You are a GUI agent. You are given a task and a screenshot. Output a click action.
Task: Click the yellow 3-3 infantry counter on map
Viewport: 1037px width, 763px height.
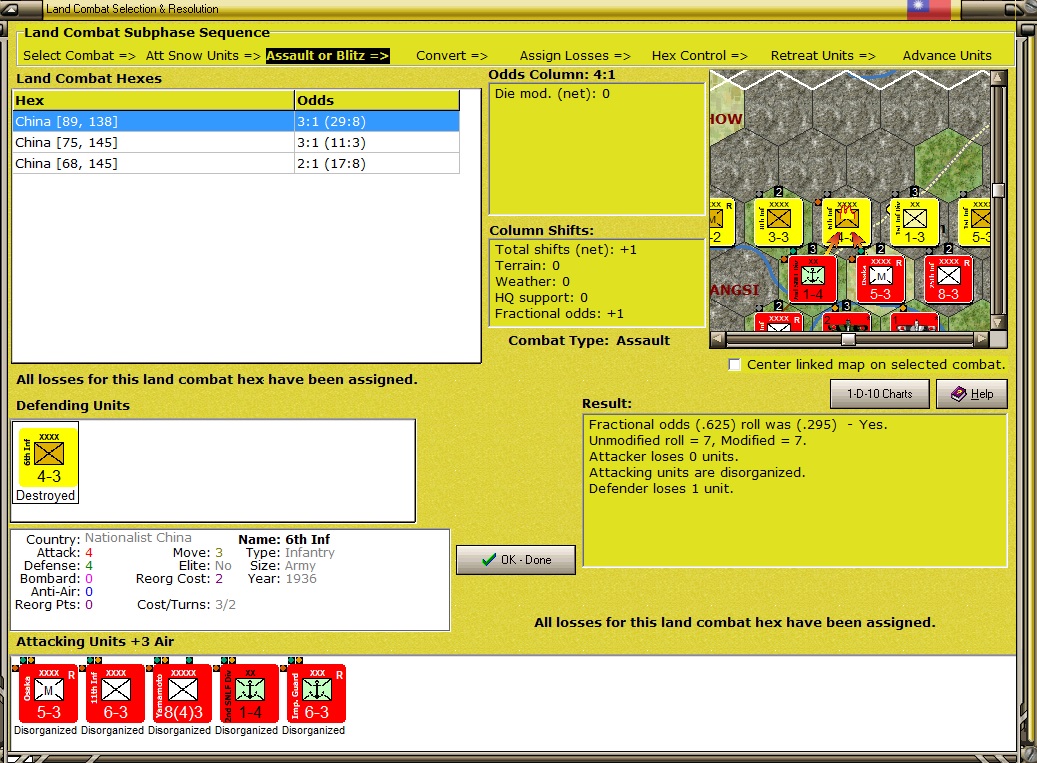tap(778, 223)
